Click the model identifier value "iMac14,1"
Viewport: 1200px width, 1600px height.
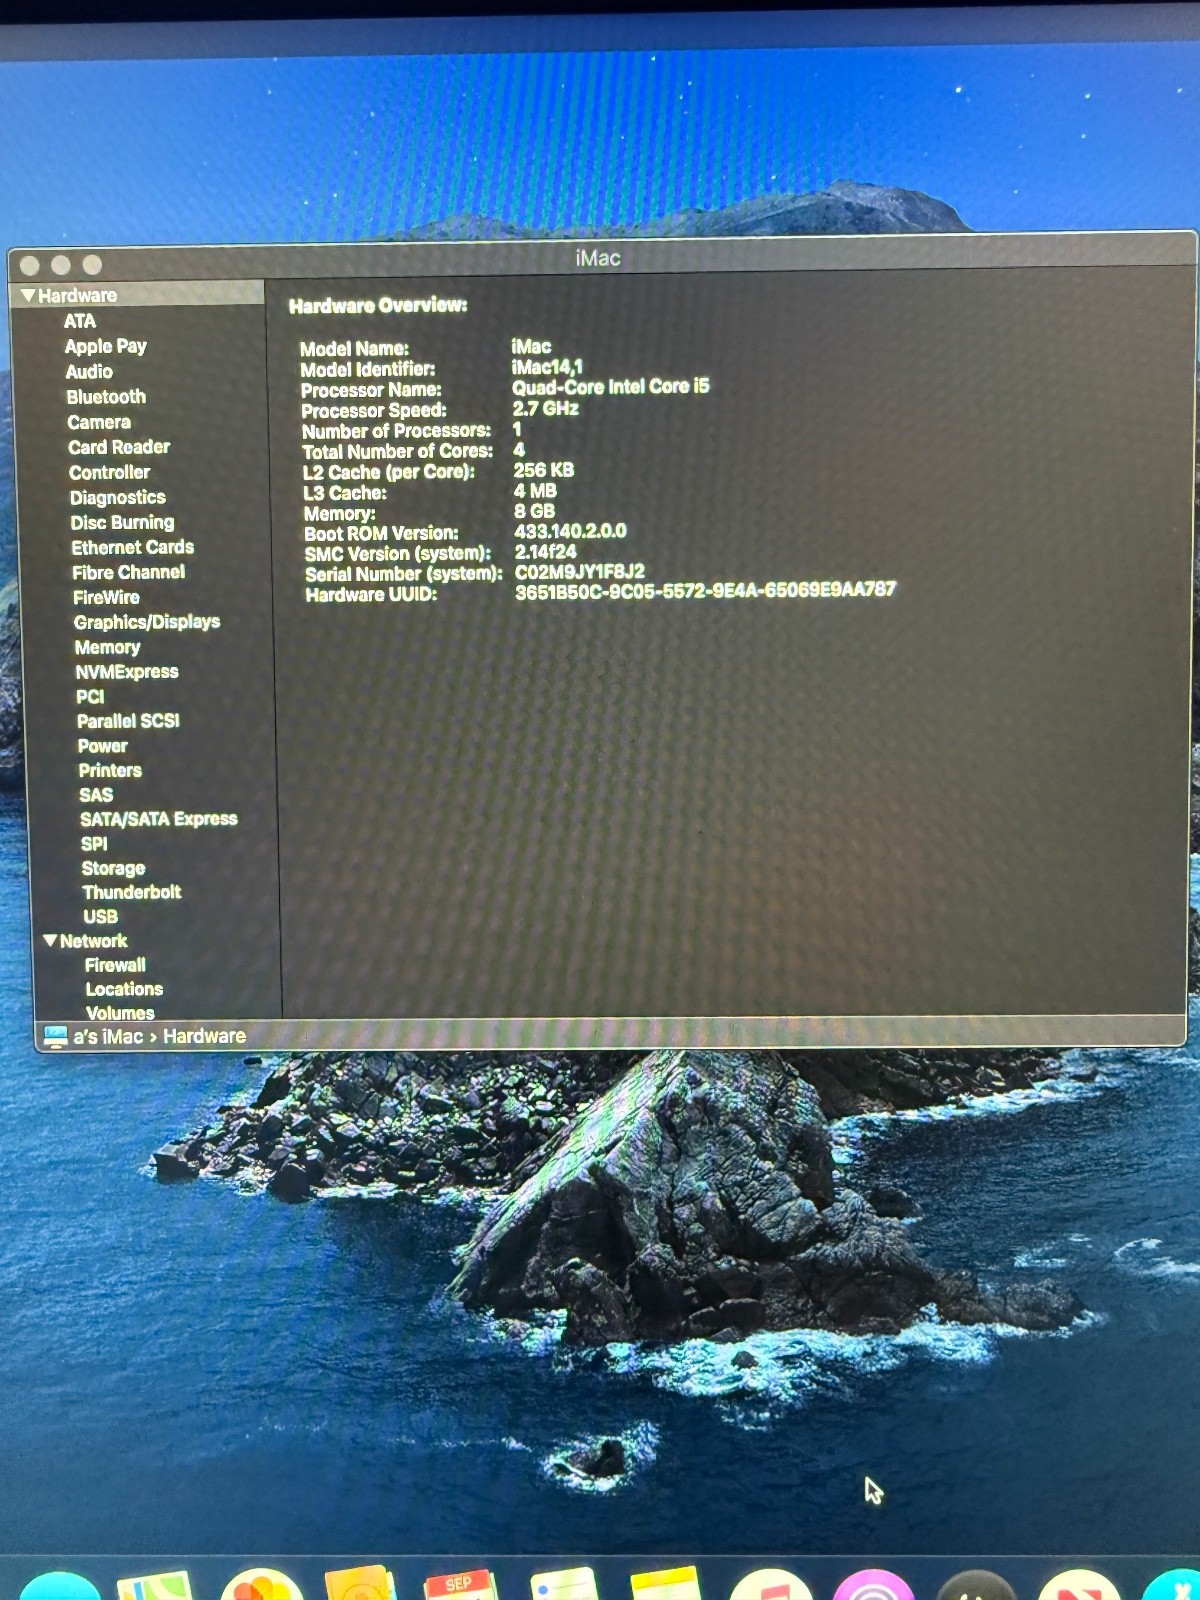click(547, 367)
